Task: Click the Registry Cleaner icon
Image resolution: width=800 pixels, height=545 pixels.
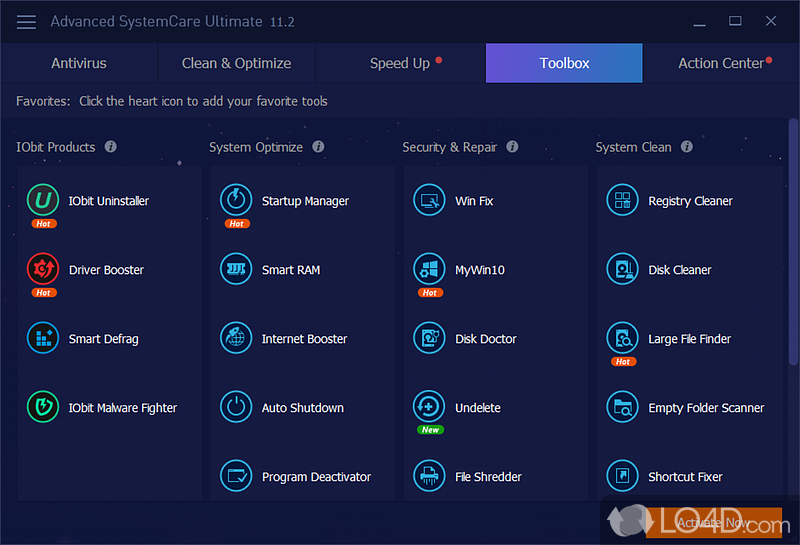Action: [622, 200]
